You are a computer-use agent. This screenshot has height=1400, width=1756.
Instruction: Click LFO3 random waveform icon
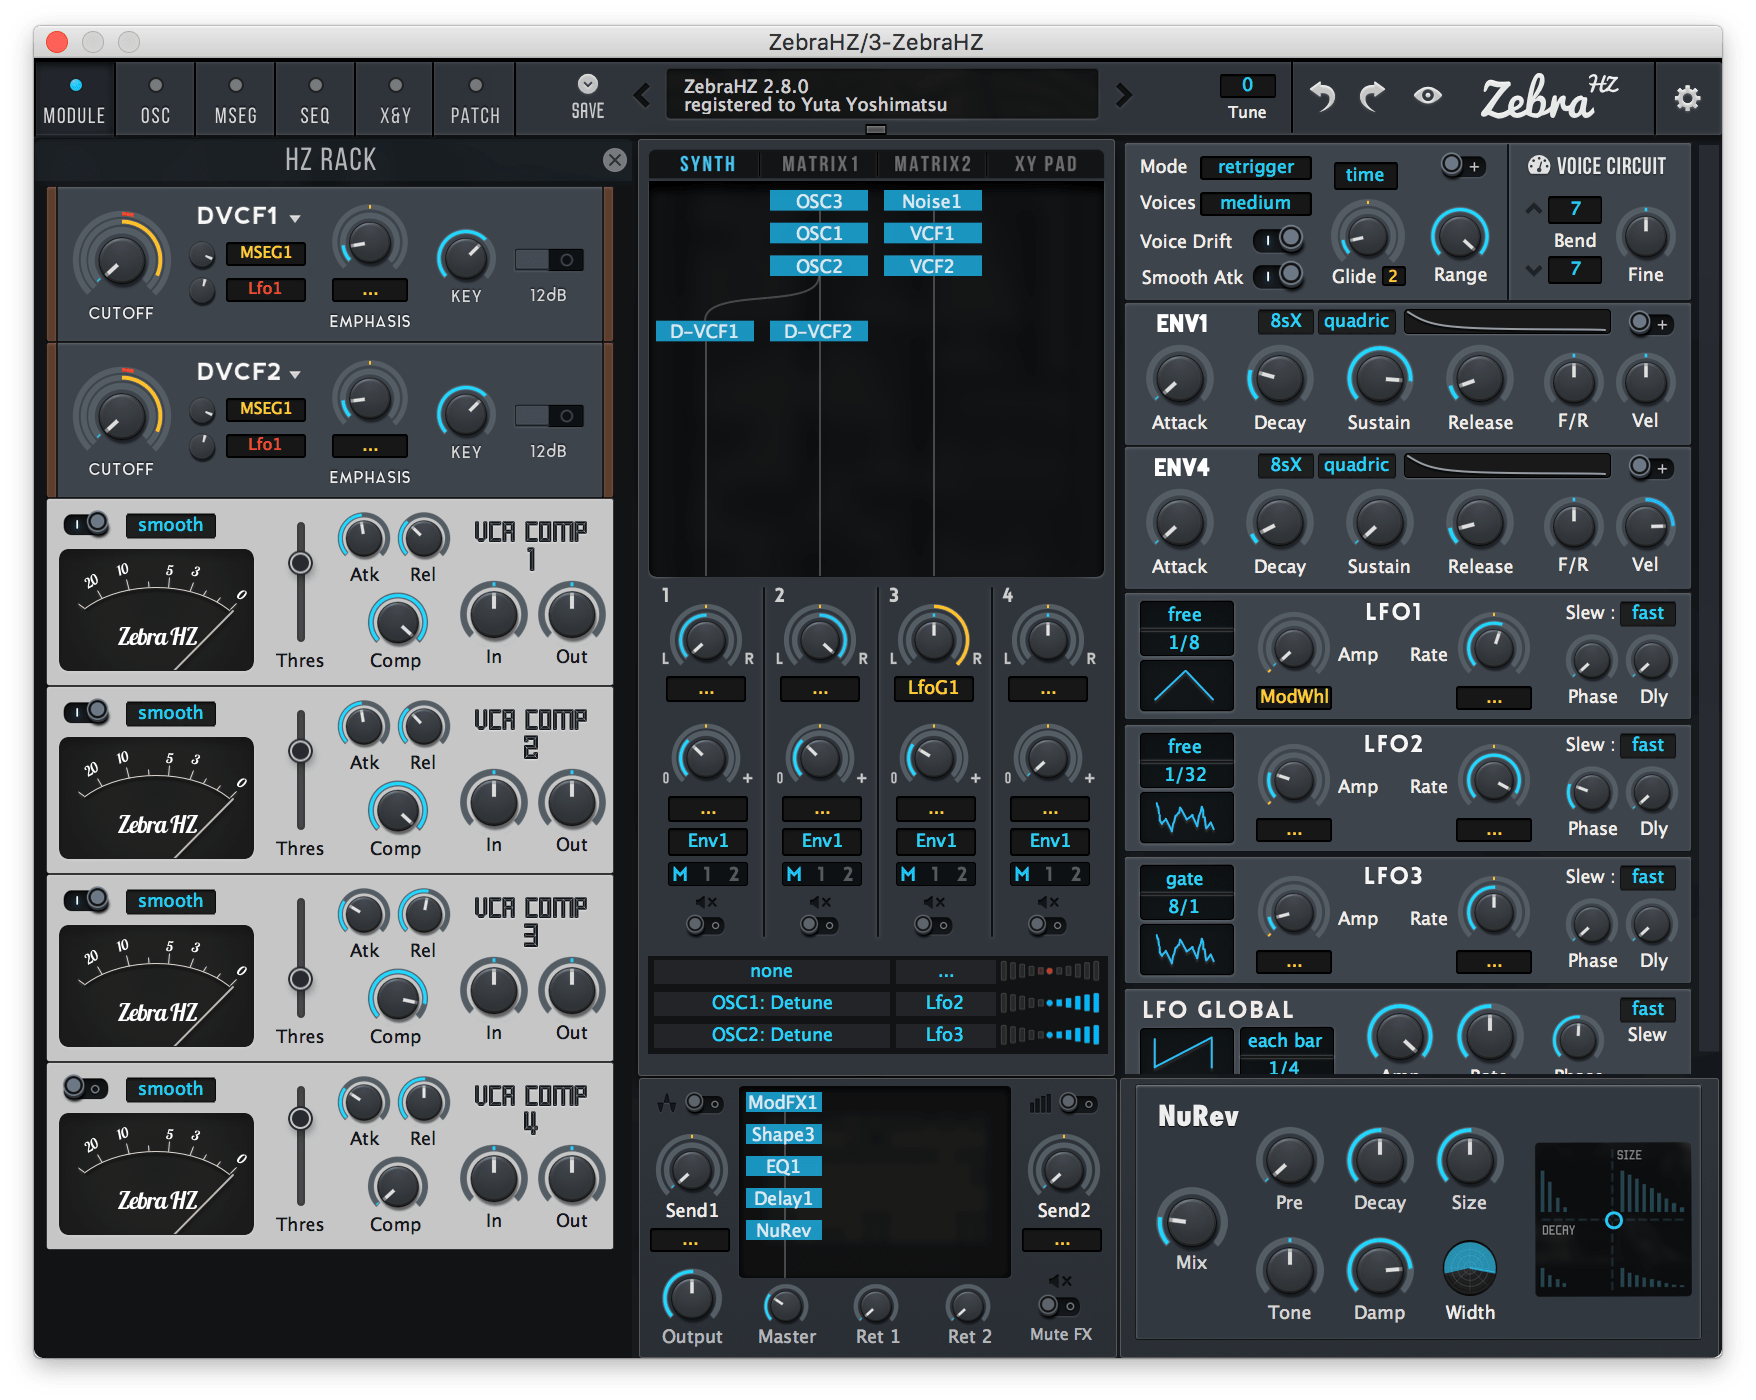(1186, 950)
